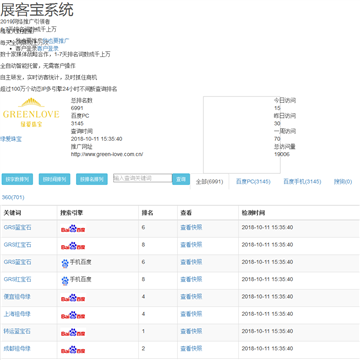Click the rank value 2 in 成都祖母绿 row
The width and height of the screenshot is (360, 360).
[x=143, y=349]
